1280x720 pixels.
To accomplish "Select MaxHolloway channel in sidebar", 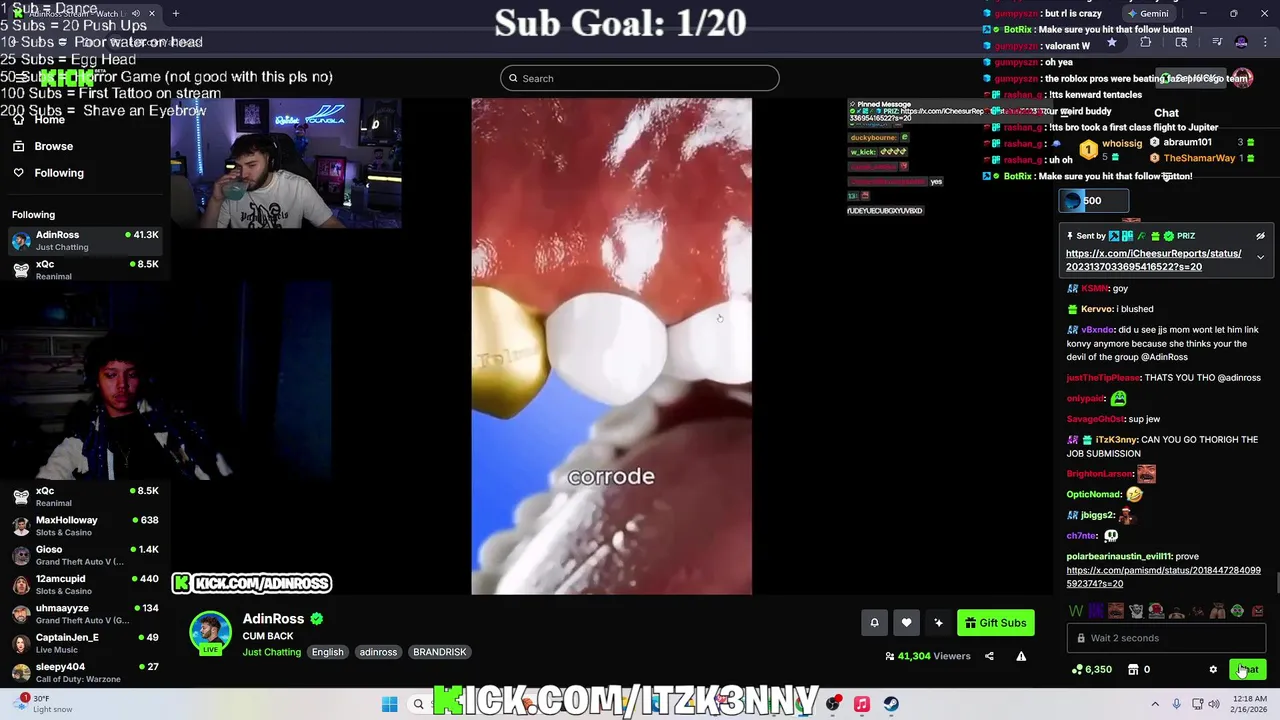I will 85,526.
